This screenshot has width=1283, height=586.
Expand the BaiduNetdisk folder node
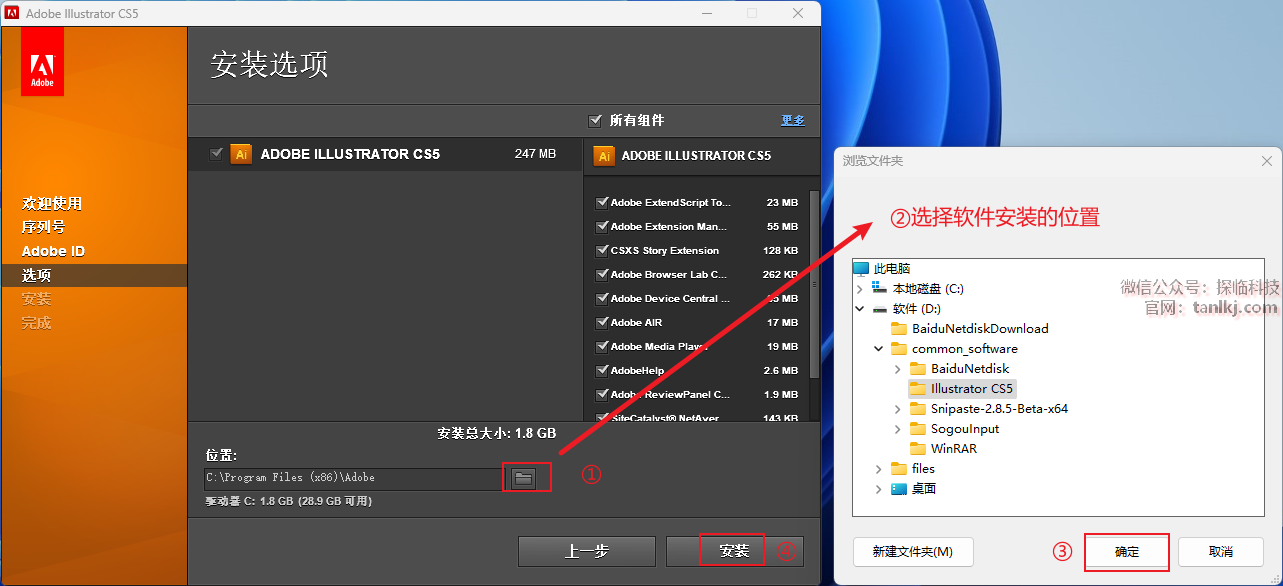[x=898, y=369]
